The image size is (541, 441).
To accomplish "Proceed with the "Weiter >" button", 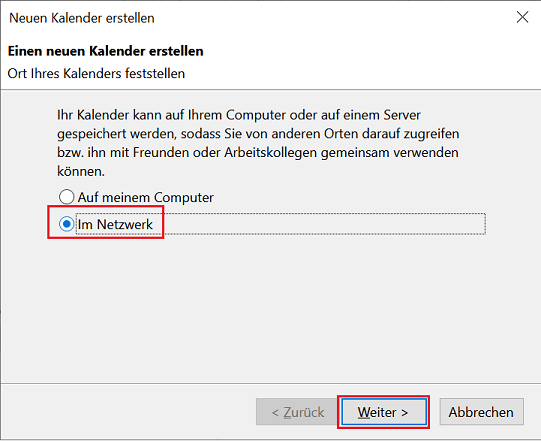I will (384, 412).
